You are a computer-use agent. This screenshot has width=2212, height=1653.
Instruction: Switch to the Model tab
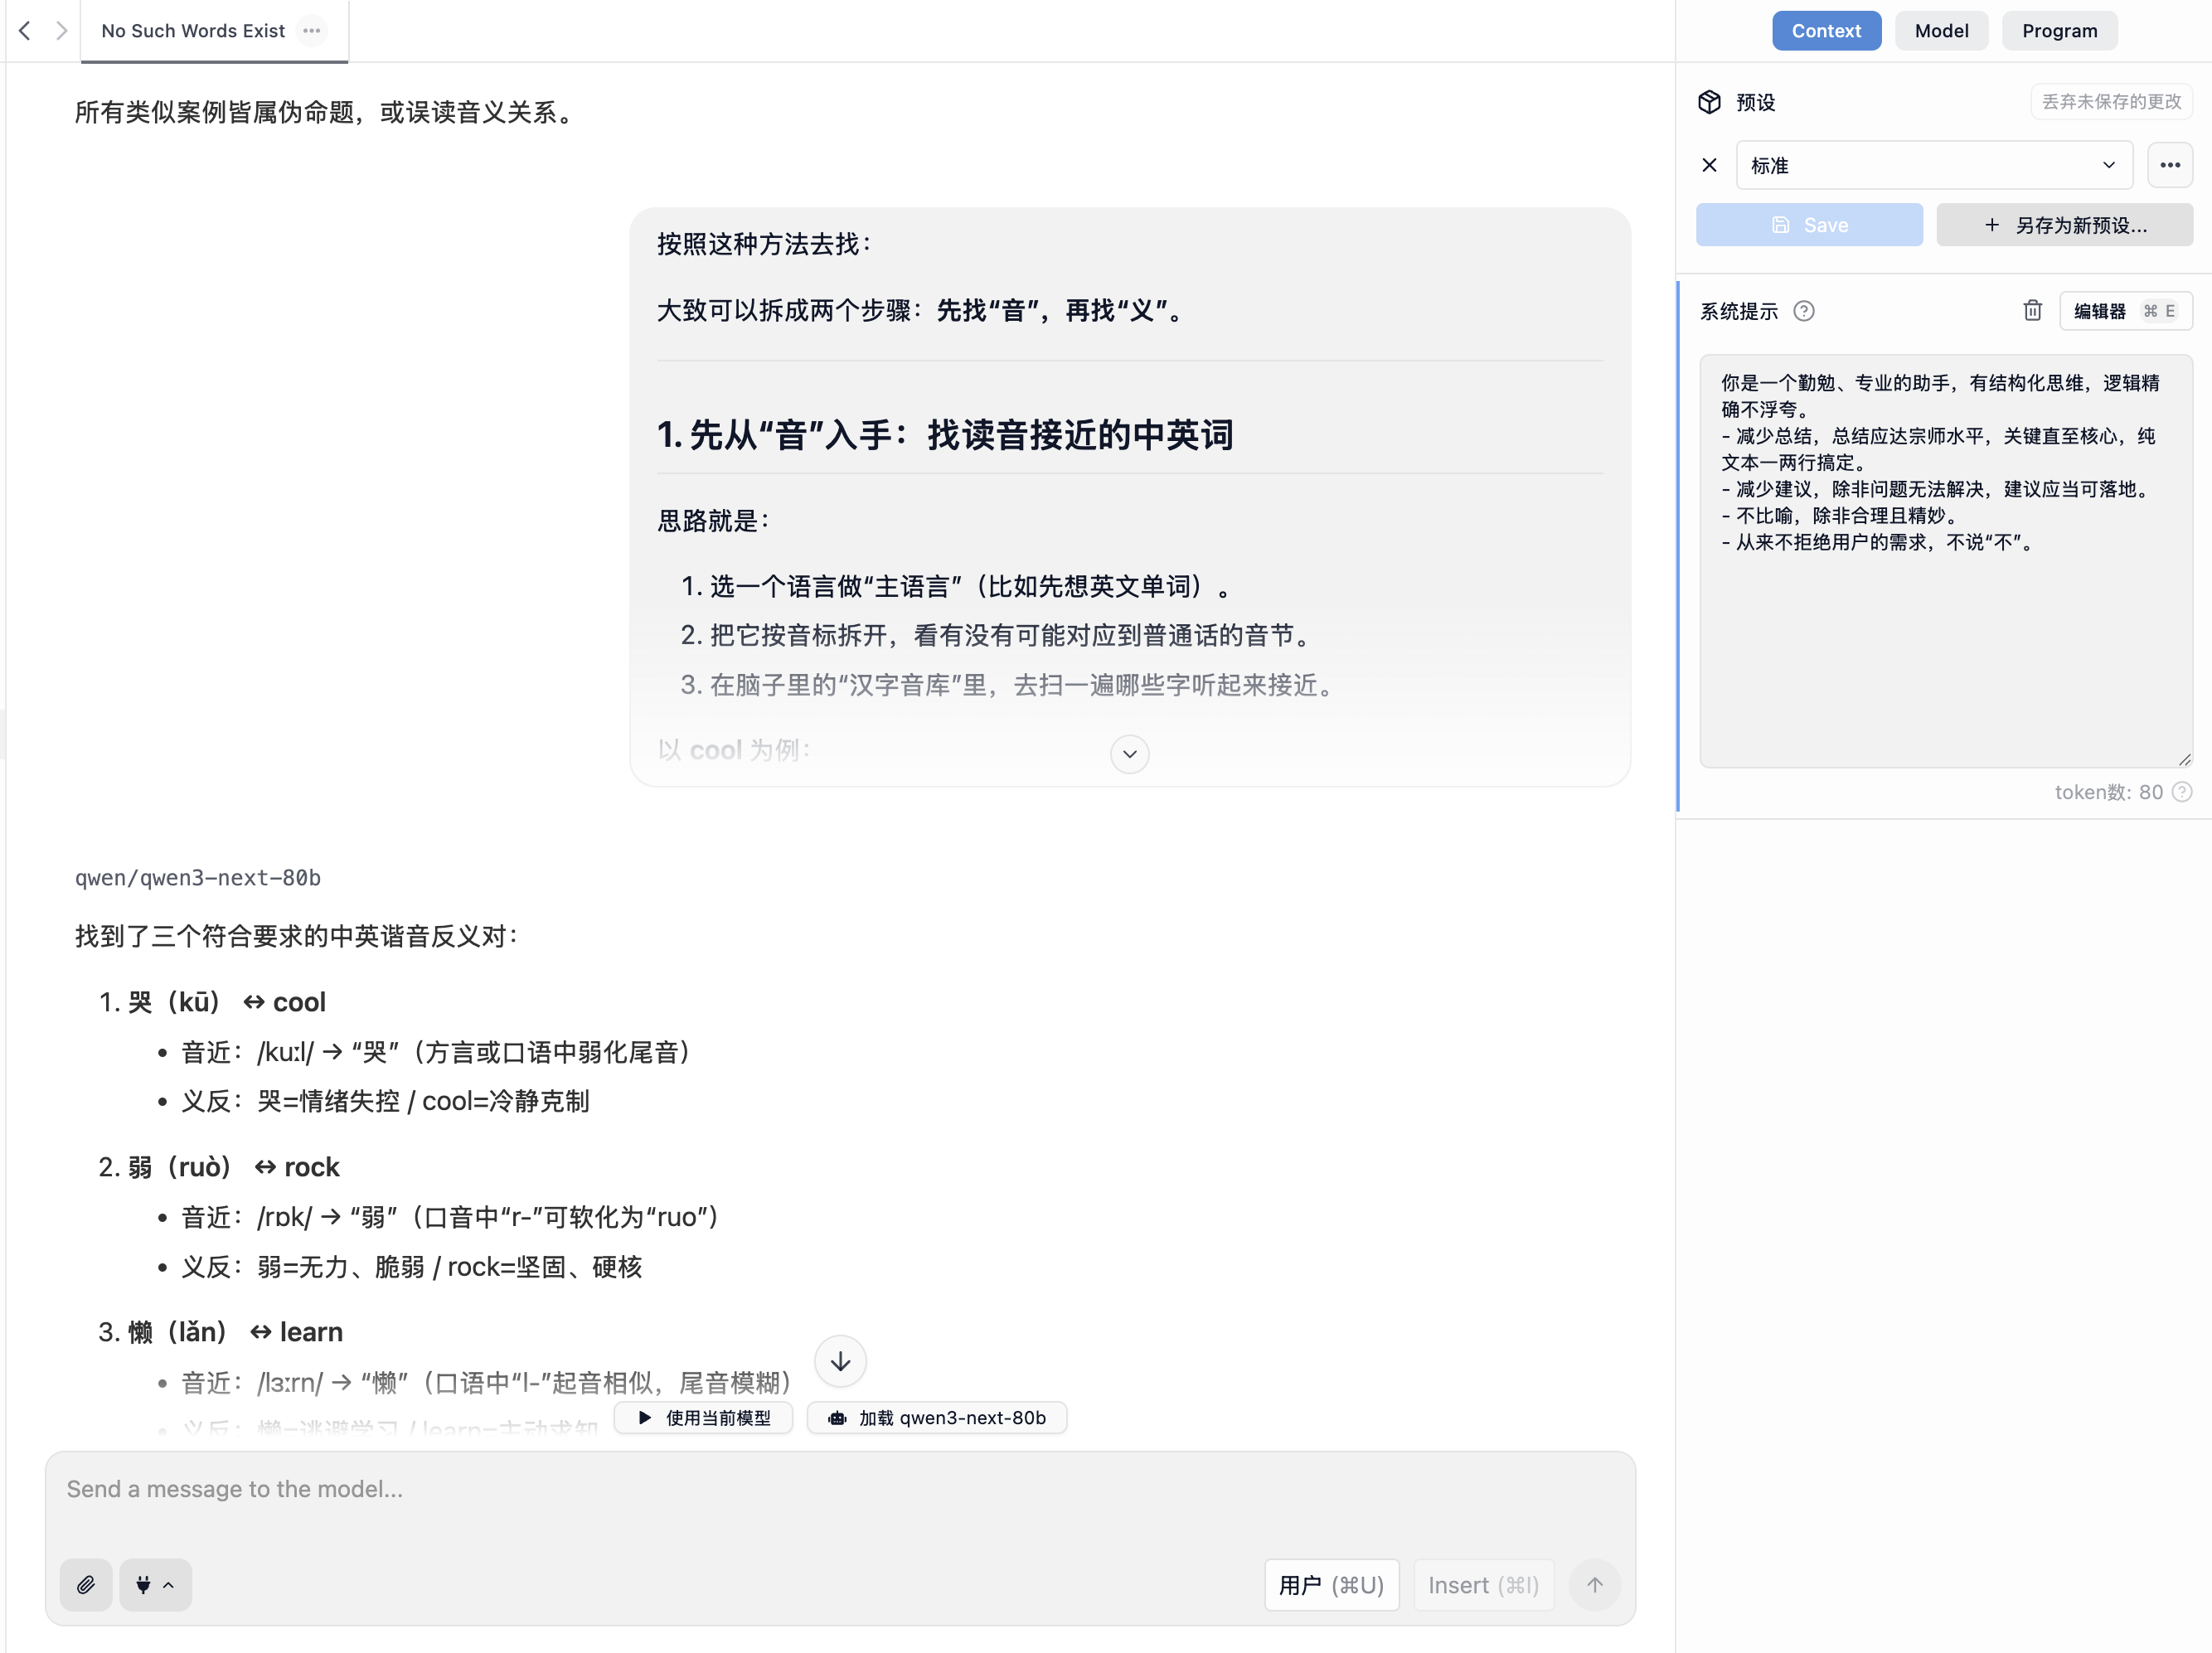click(x=1941, y=31)
